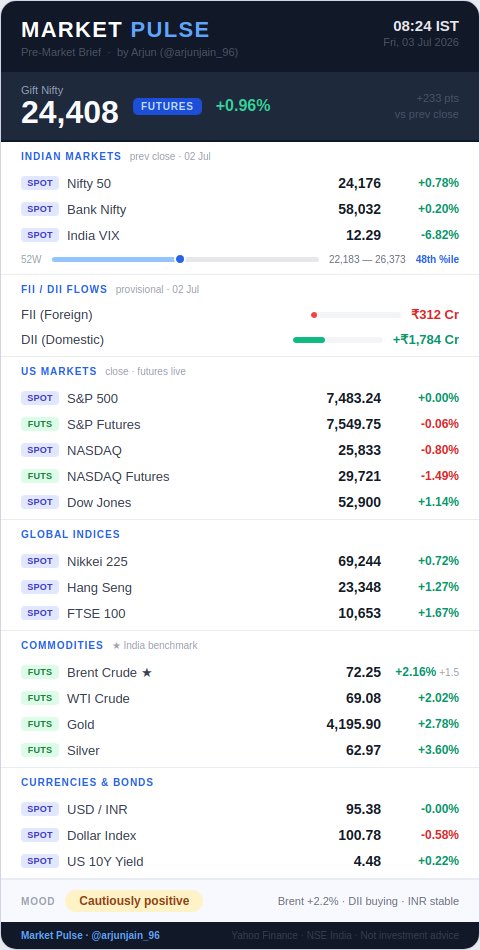Click the Yahoo Finance source footer text
This screenshot has width=480, height=950.
coord(264,935)
